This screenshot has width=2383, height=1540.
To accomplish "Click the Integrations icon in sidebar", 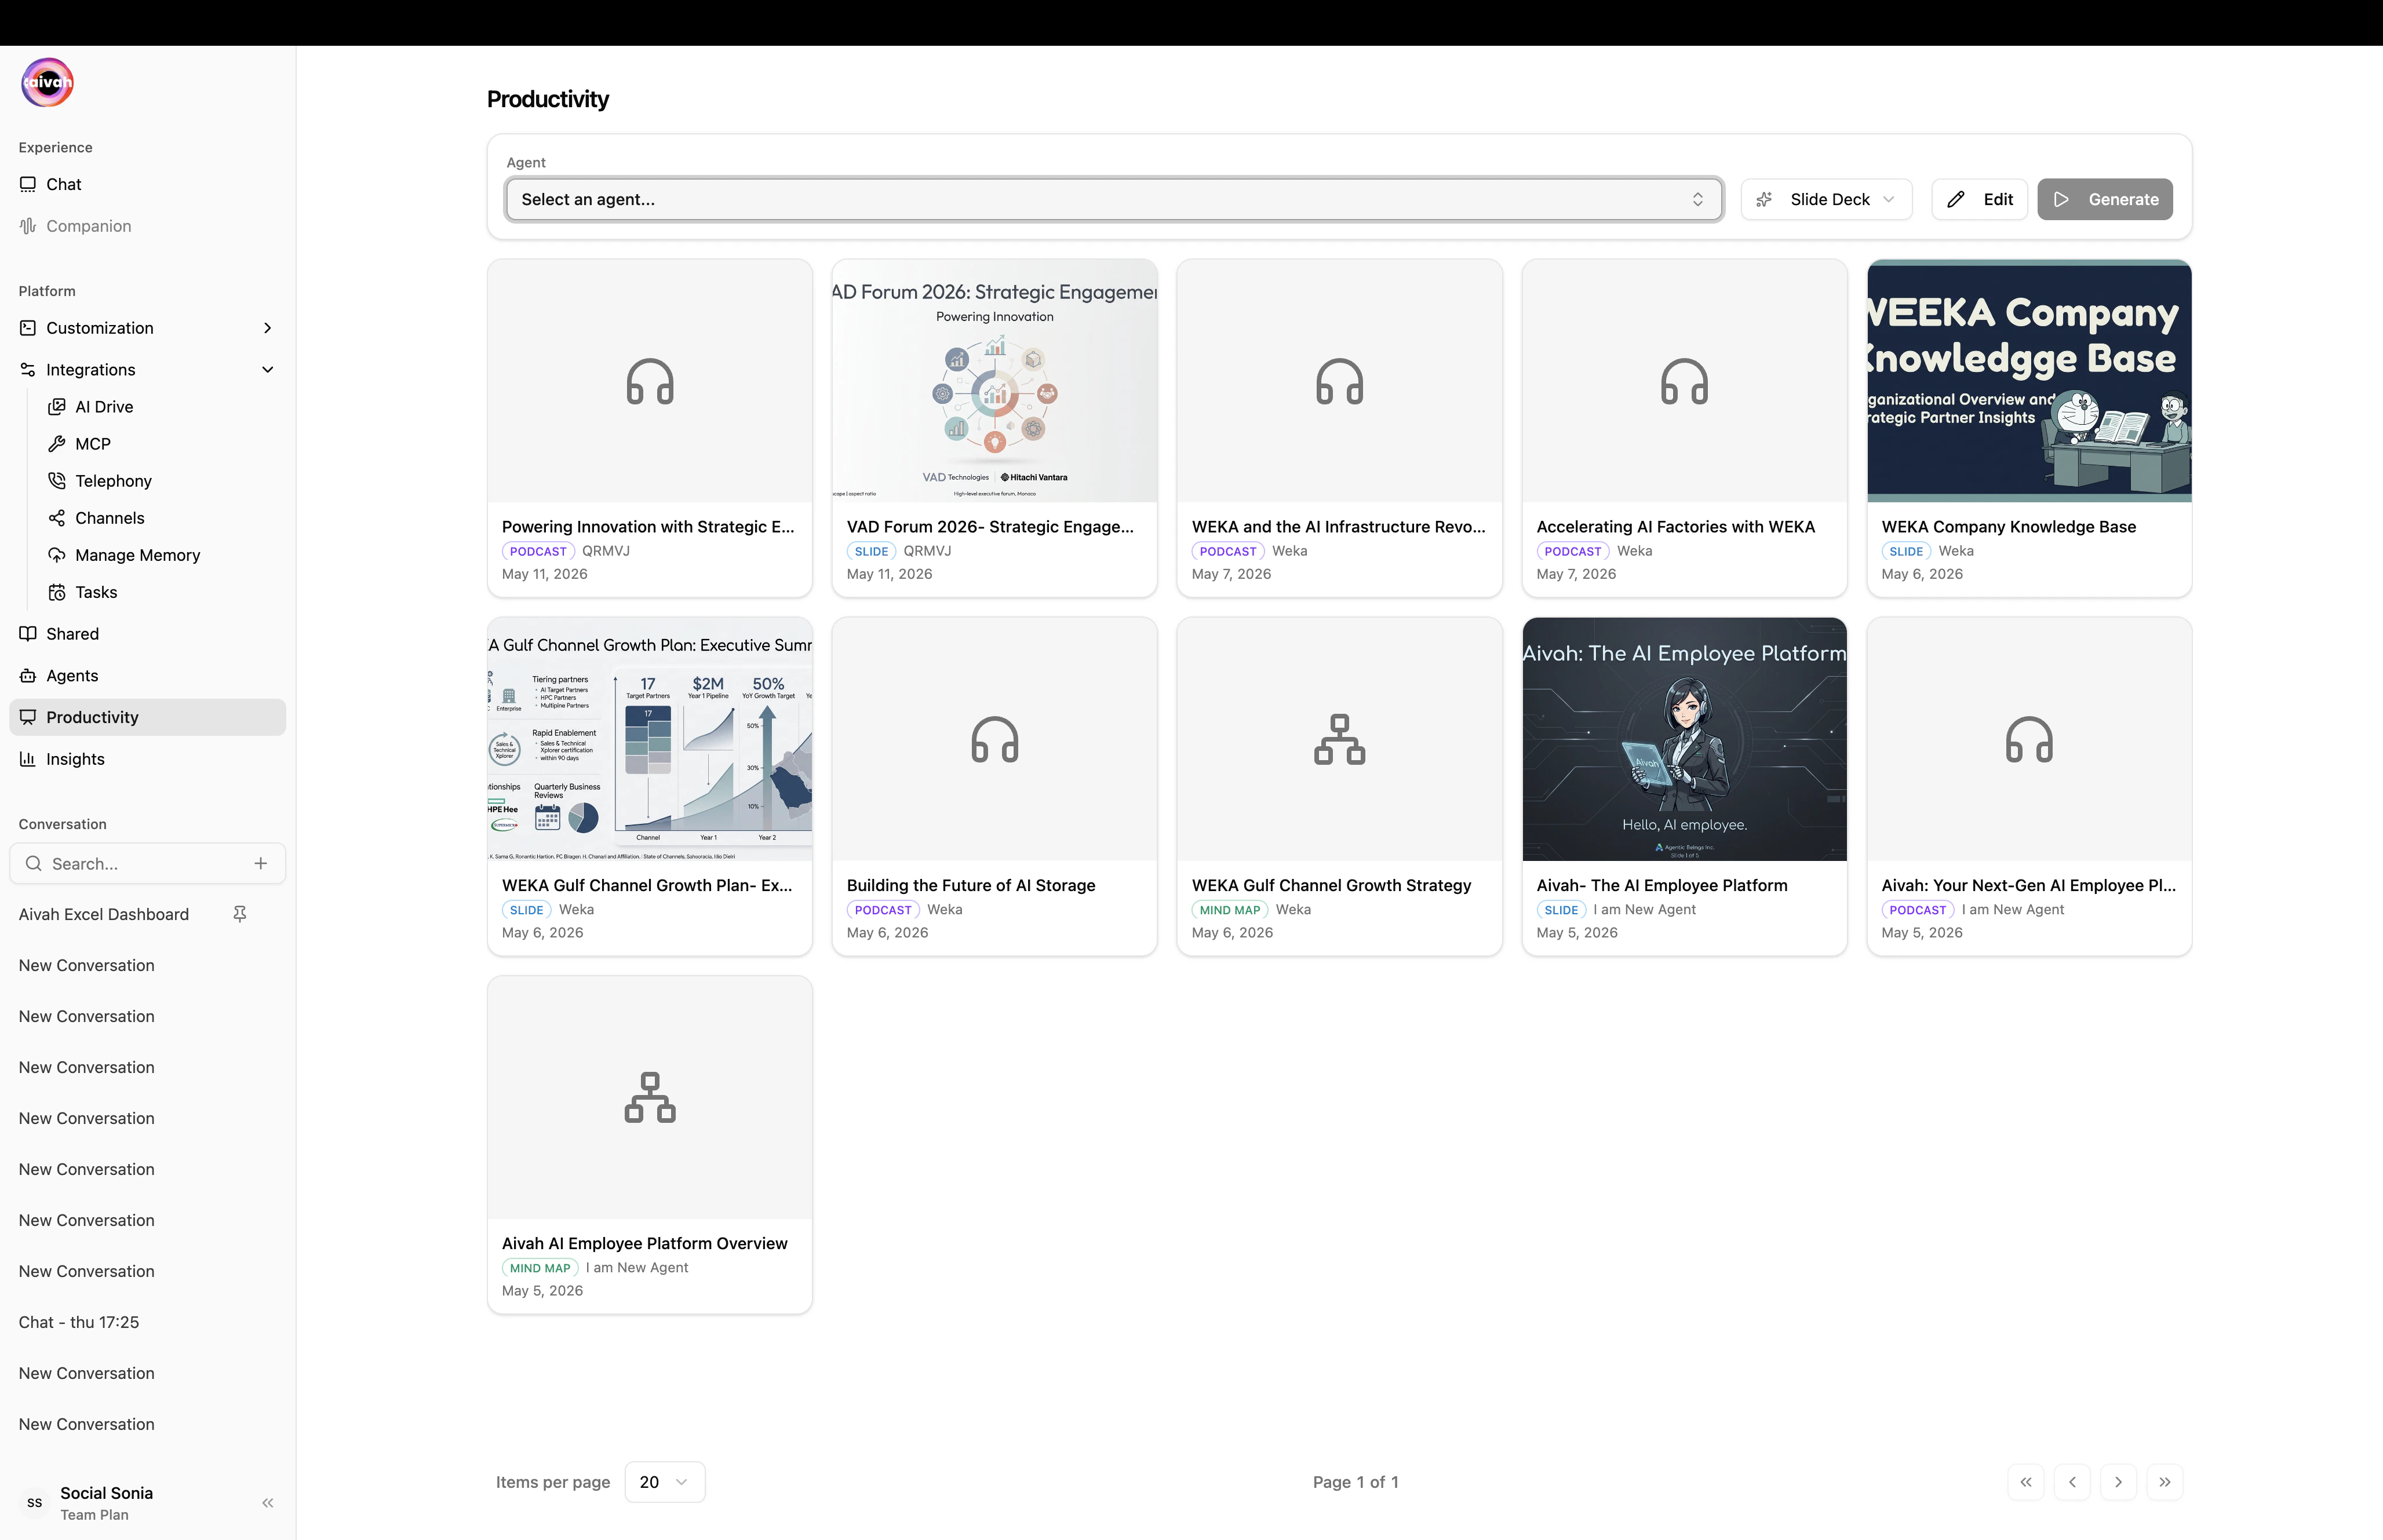I will pos(28,370).
